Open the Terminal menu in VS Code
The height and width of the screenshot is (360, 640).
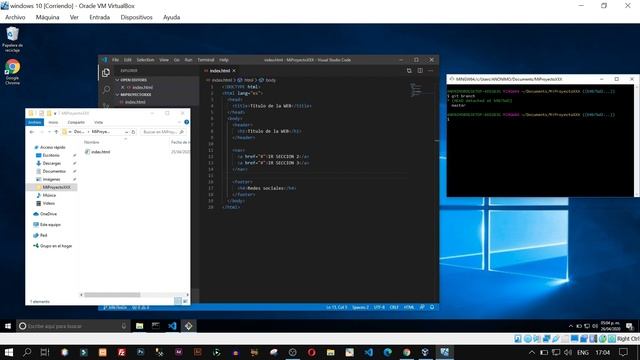(x=206, y=60)
